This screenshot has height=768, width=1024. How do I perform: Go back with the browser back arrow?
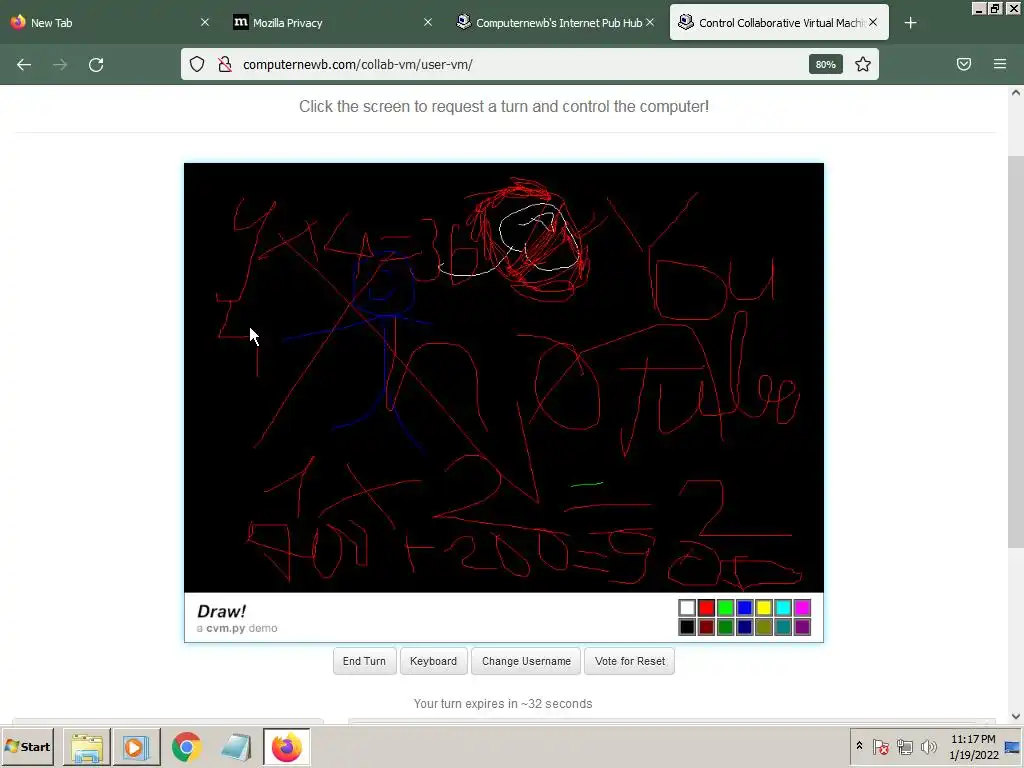(24, 65)
